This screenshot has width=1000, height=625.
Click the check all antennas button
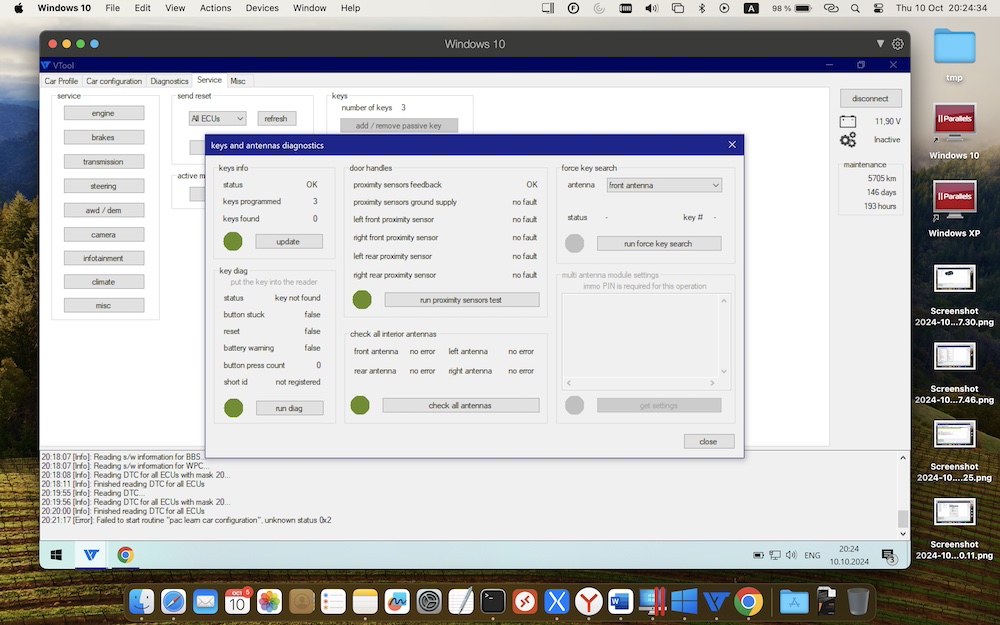click(x=460, y=405)
